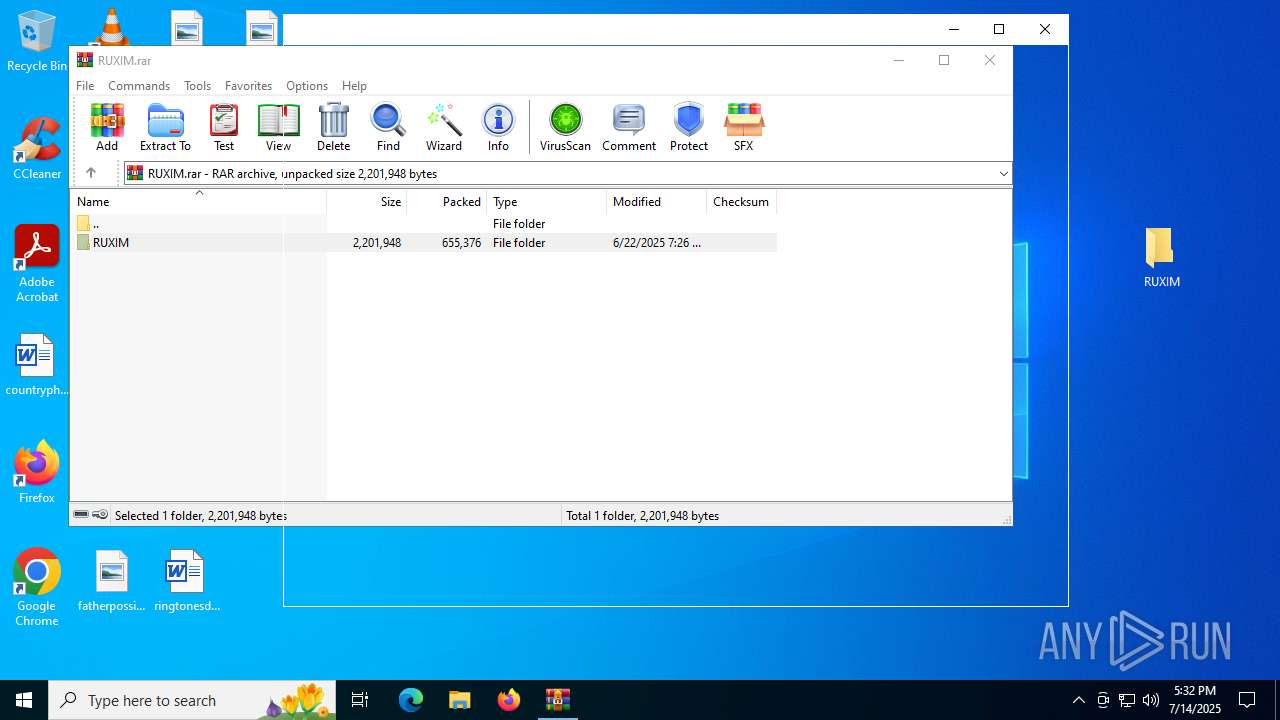Viewport: 1280px width, 720px height.
Task: Sort list by Modified column
Action: tap(657, 202)
